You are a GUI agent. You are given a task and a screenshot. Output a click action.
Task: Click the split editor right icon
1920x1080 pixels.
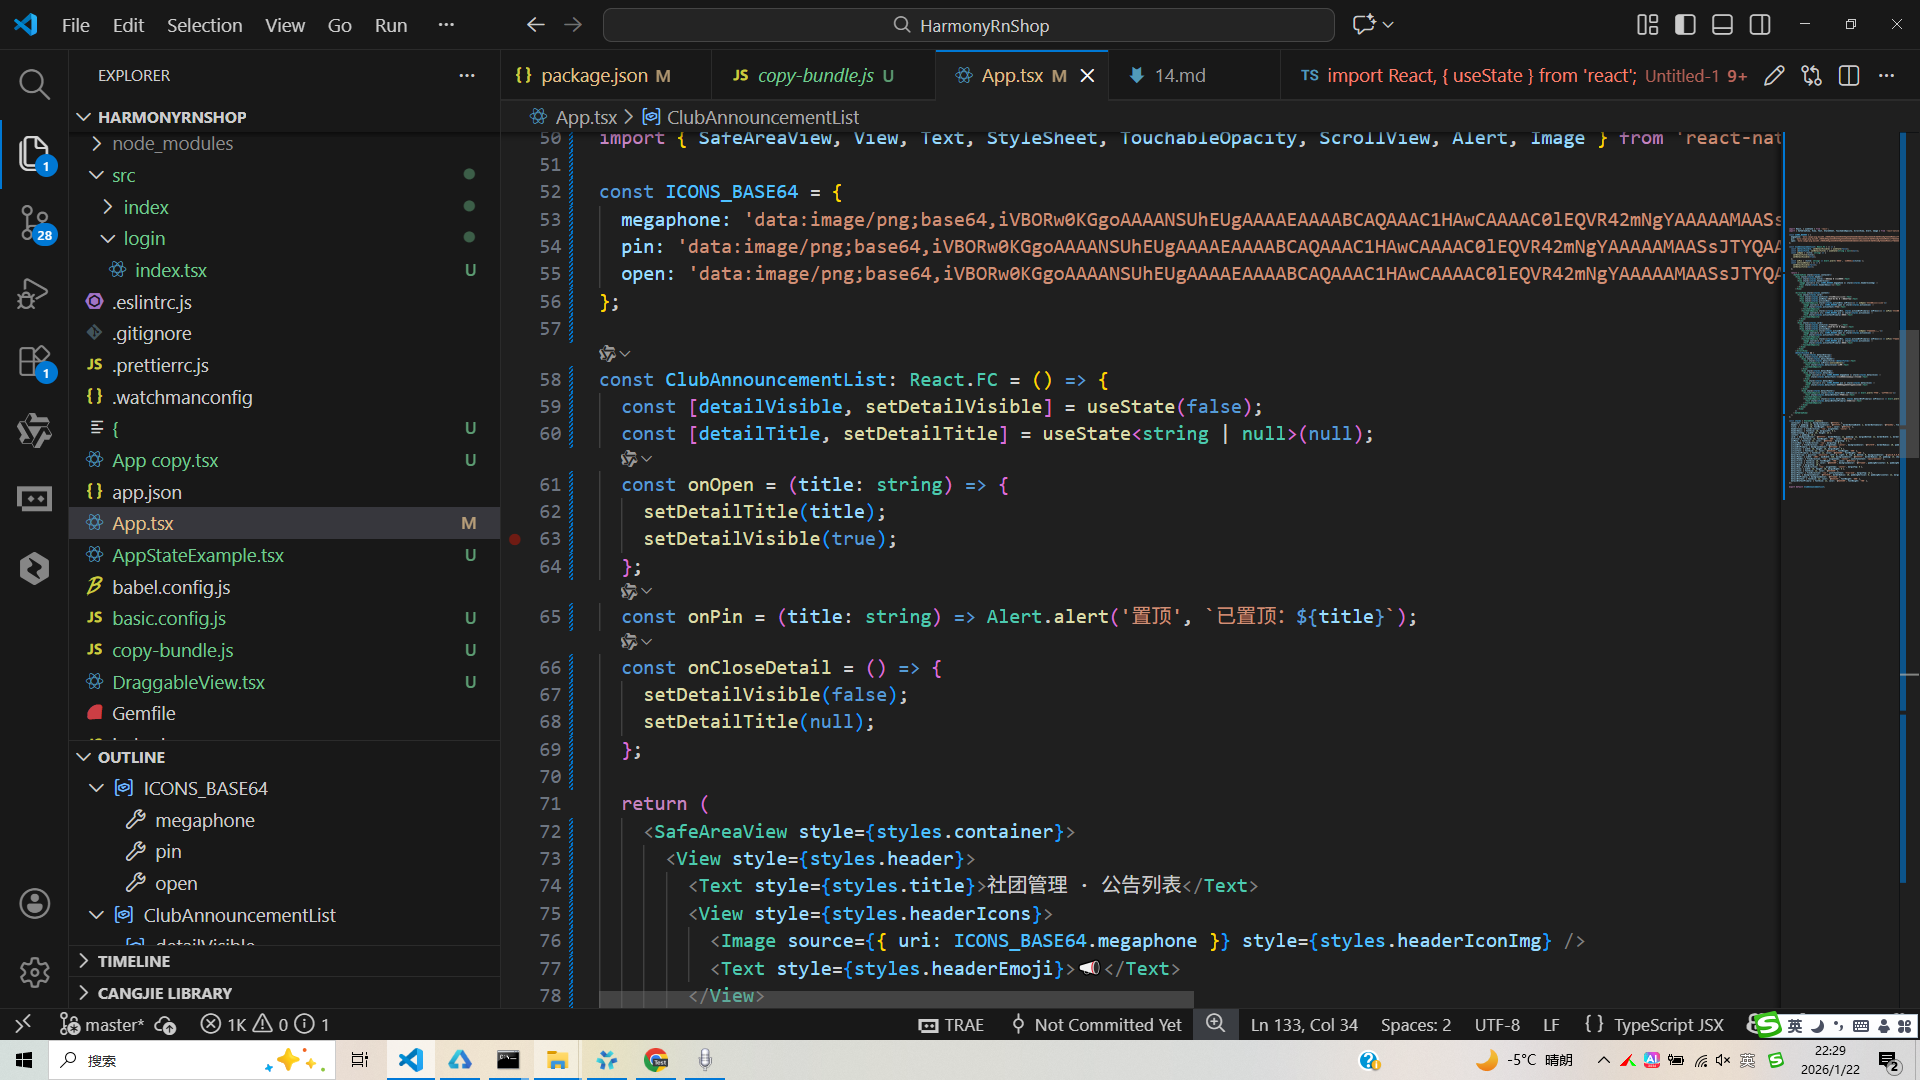1848,76
